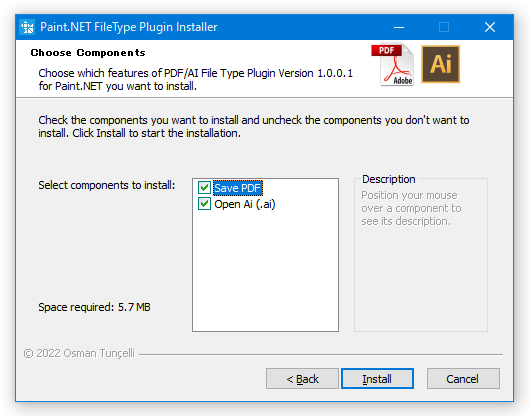The width and height of the screenshot is (530, 416).
Task: Select the Save PDF component label
Action: (x=238, y=188)
